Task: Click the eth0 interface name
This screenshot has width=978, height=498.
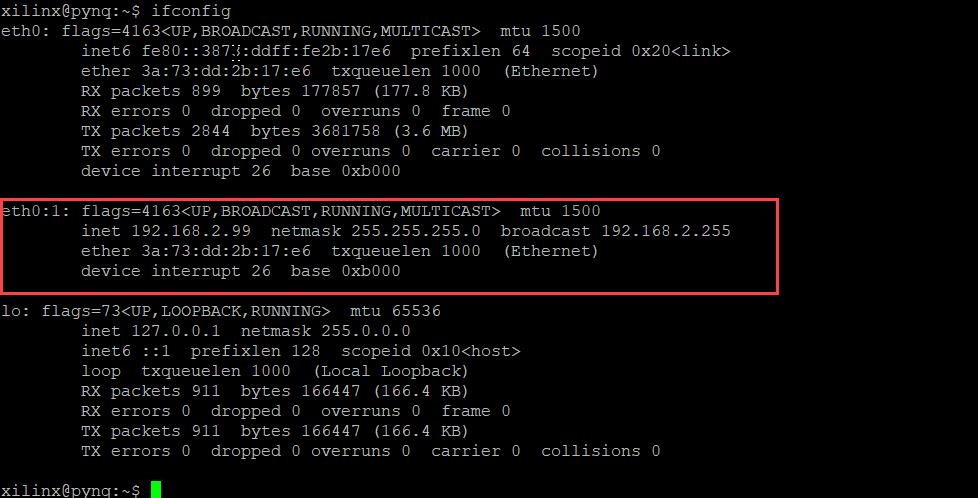Action: [21, 31]
